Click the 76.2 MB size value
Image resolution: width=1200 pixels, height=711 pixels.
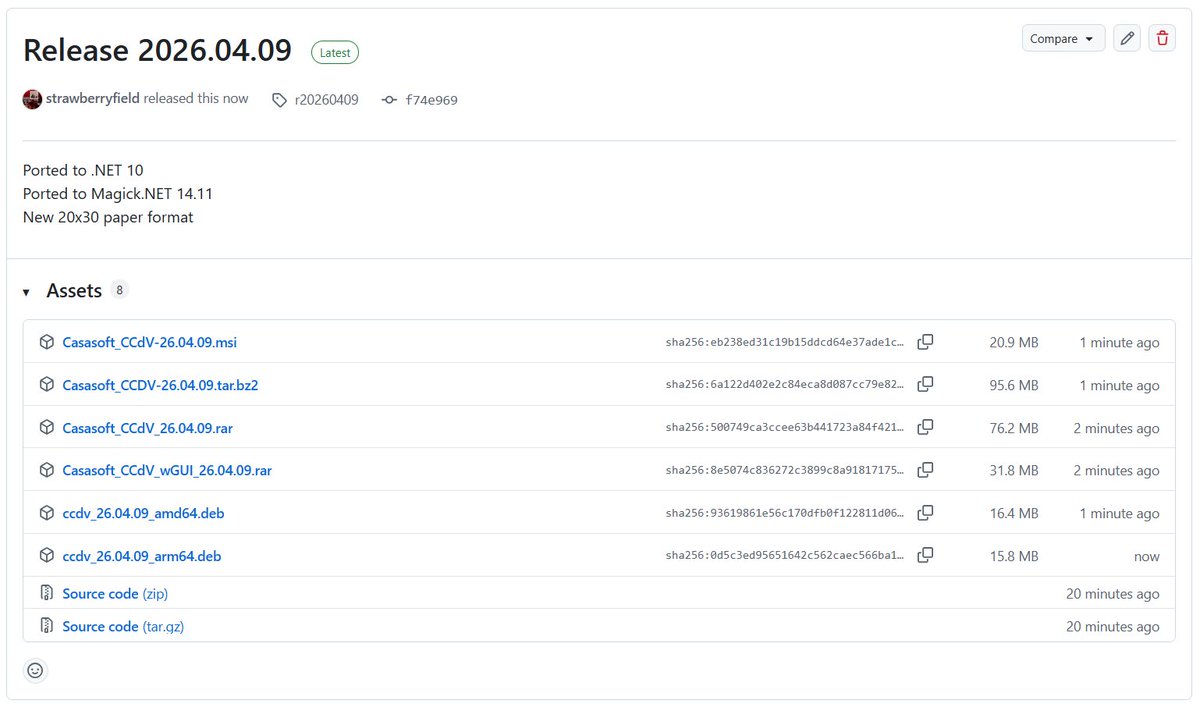pyautogui.click(x=1014, y=428)
